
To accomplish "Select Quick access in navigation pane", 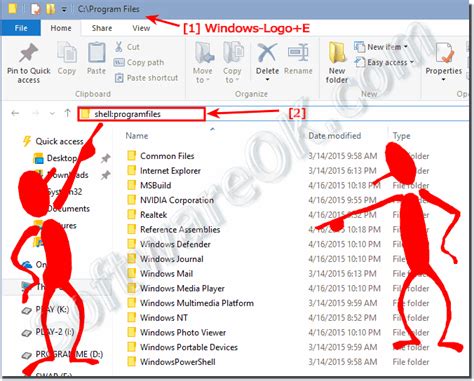I will coord(59,142).
